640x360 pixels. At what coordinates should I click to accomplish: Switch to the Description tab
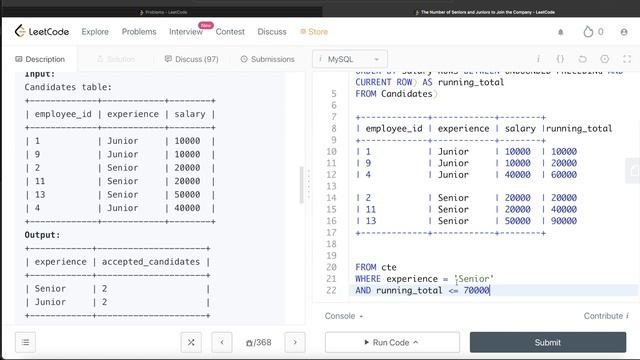40,59
